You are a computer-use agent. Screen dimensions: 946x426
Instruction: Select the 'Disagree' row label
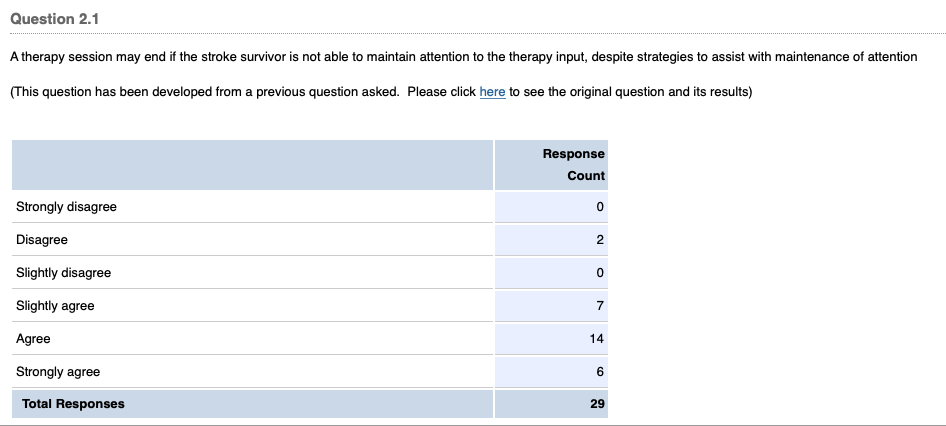pyautogui.click(x=42, y=240)
